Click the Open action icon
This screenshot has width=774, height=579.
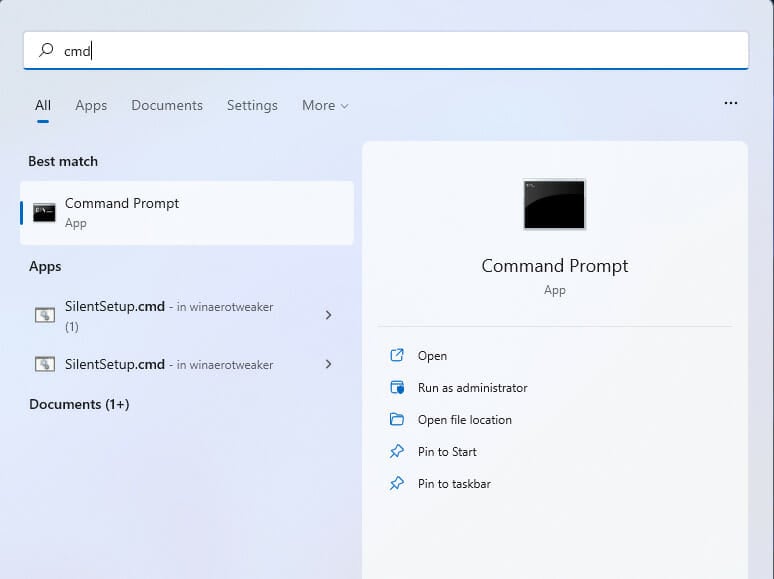click(397, 355)
